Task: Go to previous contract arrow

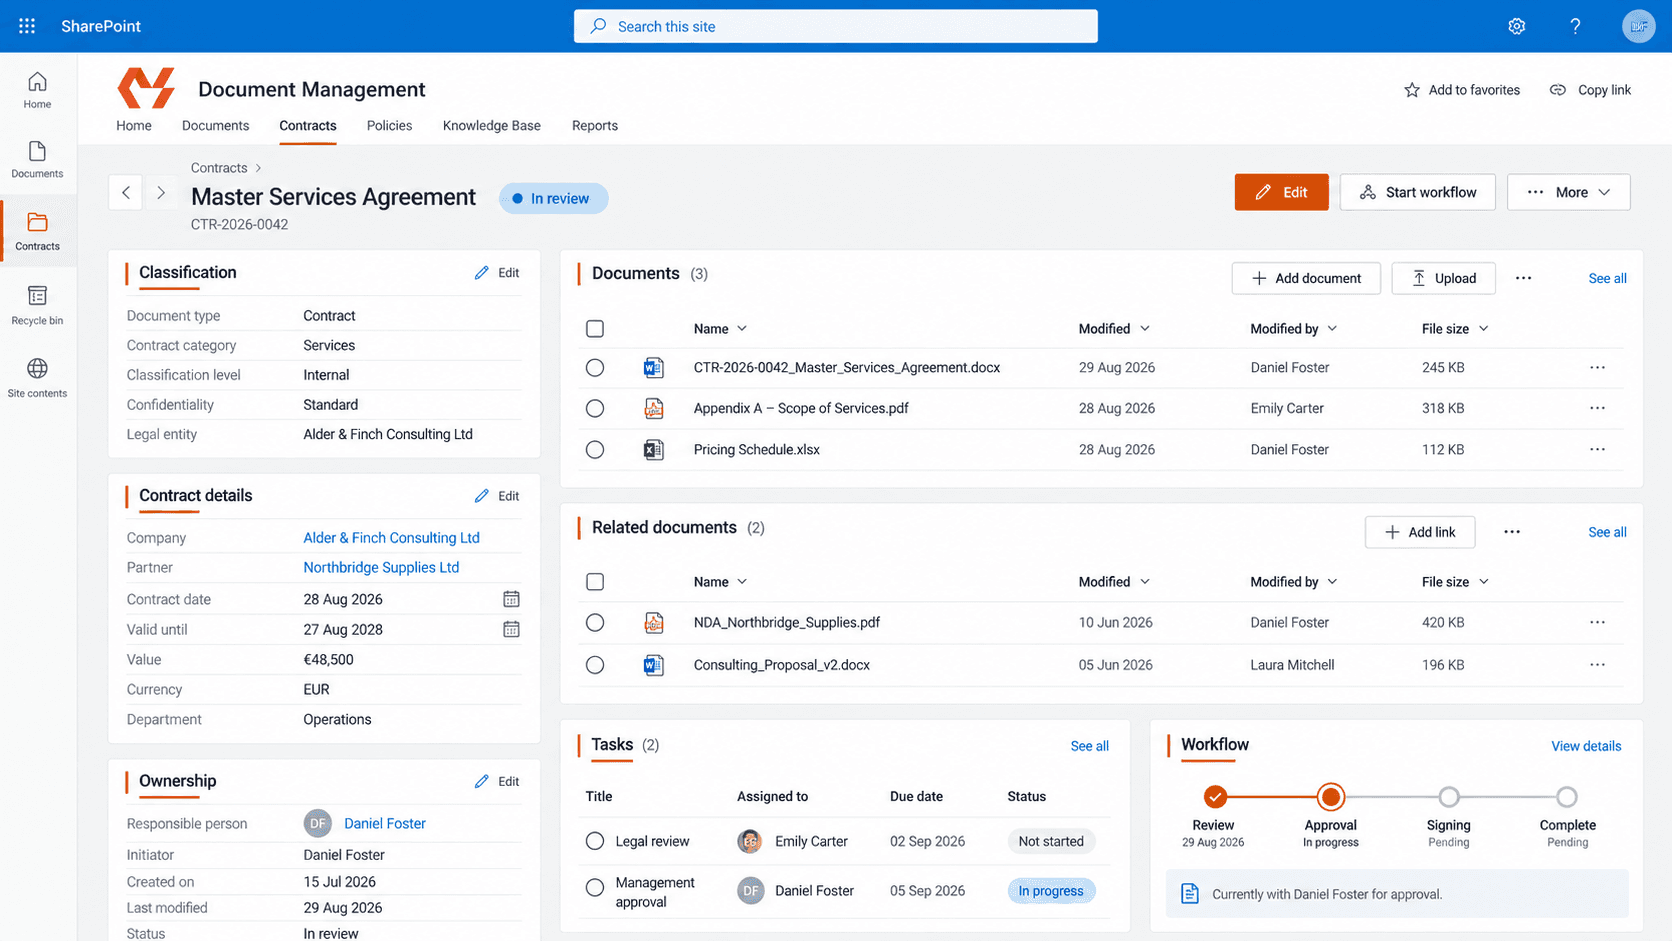Action: click(126, 193)
